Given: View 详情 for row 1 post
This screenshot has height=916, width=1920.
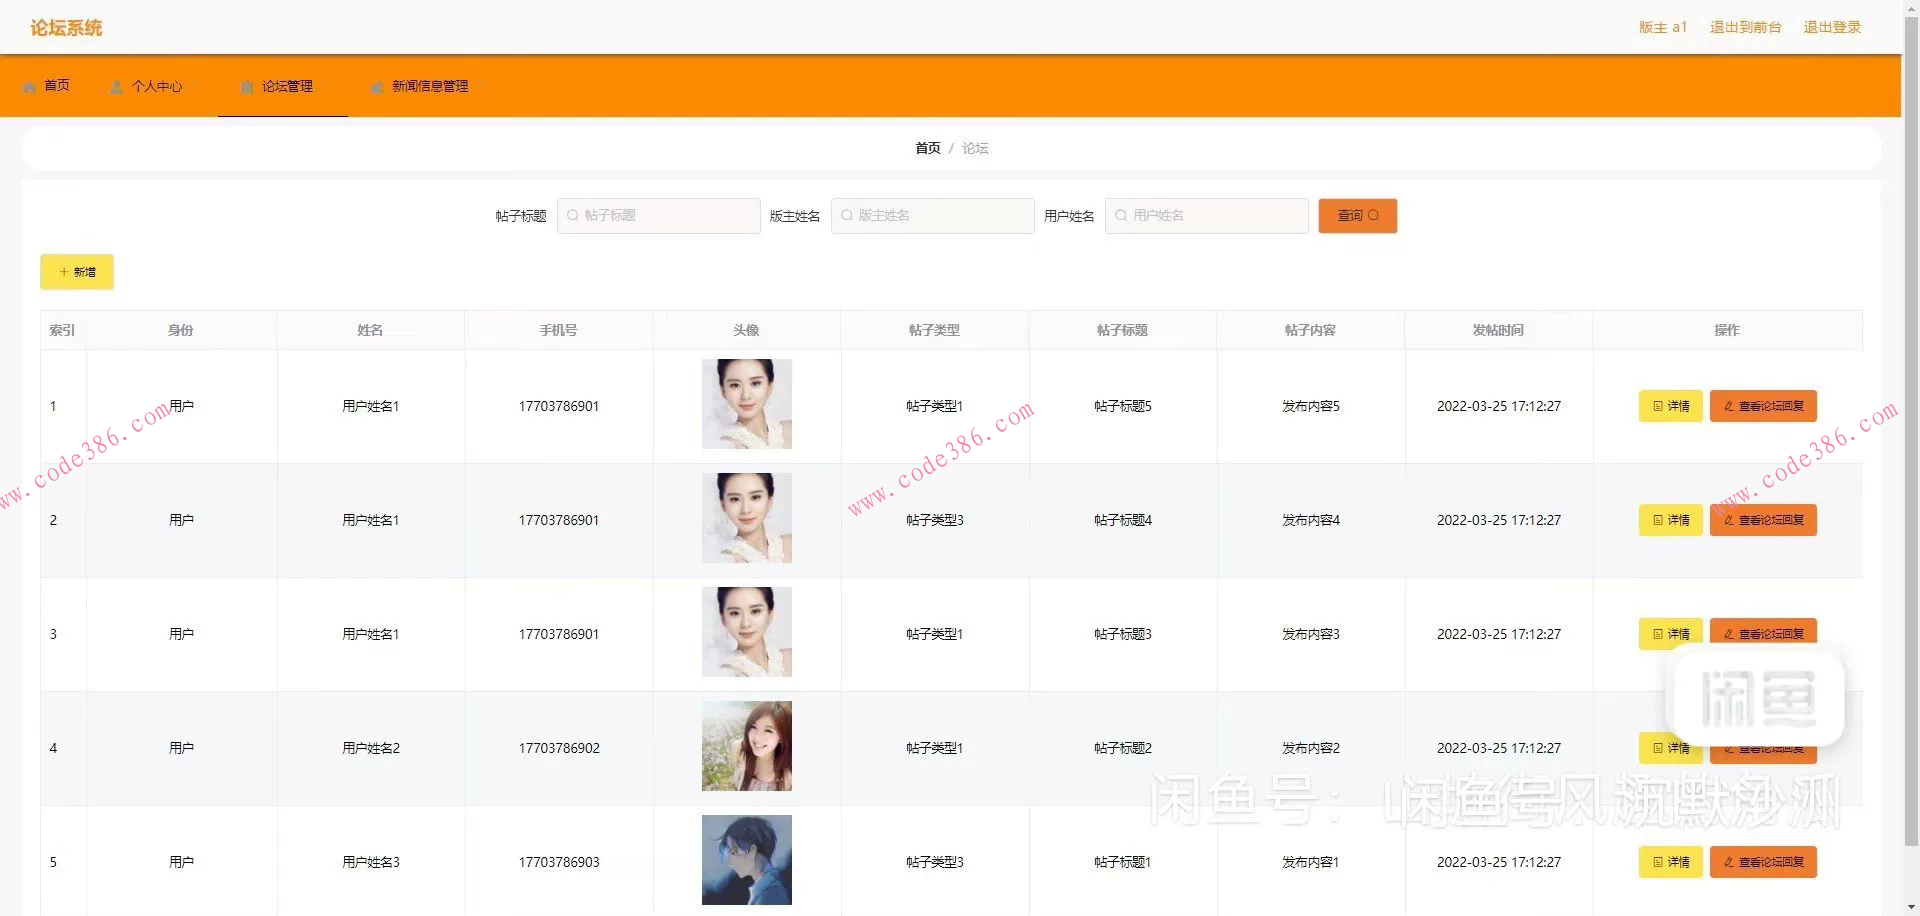Looking at the screenshot, I should click(1670, 406).
